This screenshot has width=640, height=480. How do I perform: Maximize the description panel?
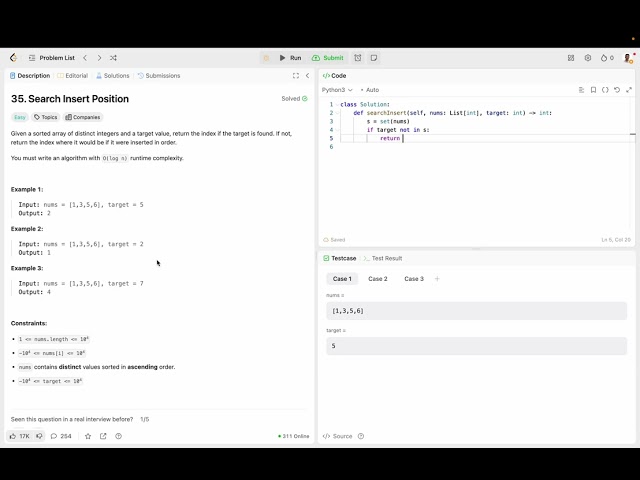point(296,76)
